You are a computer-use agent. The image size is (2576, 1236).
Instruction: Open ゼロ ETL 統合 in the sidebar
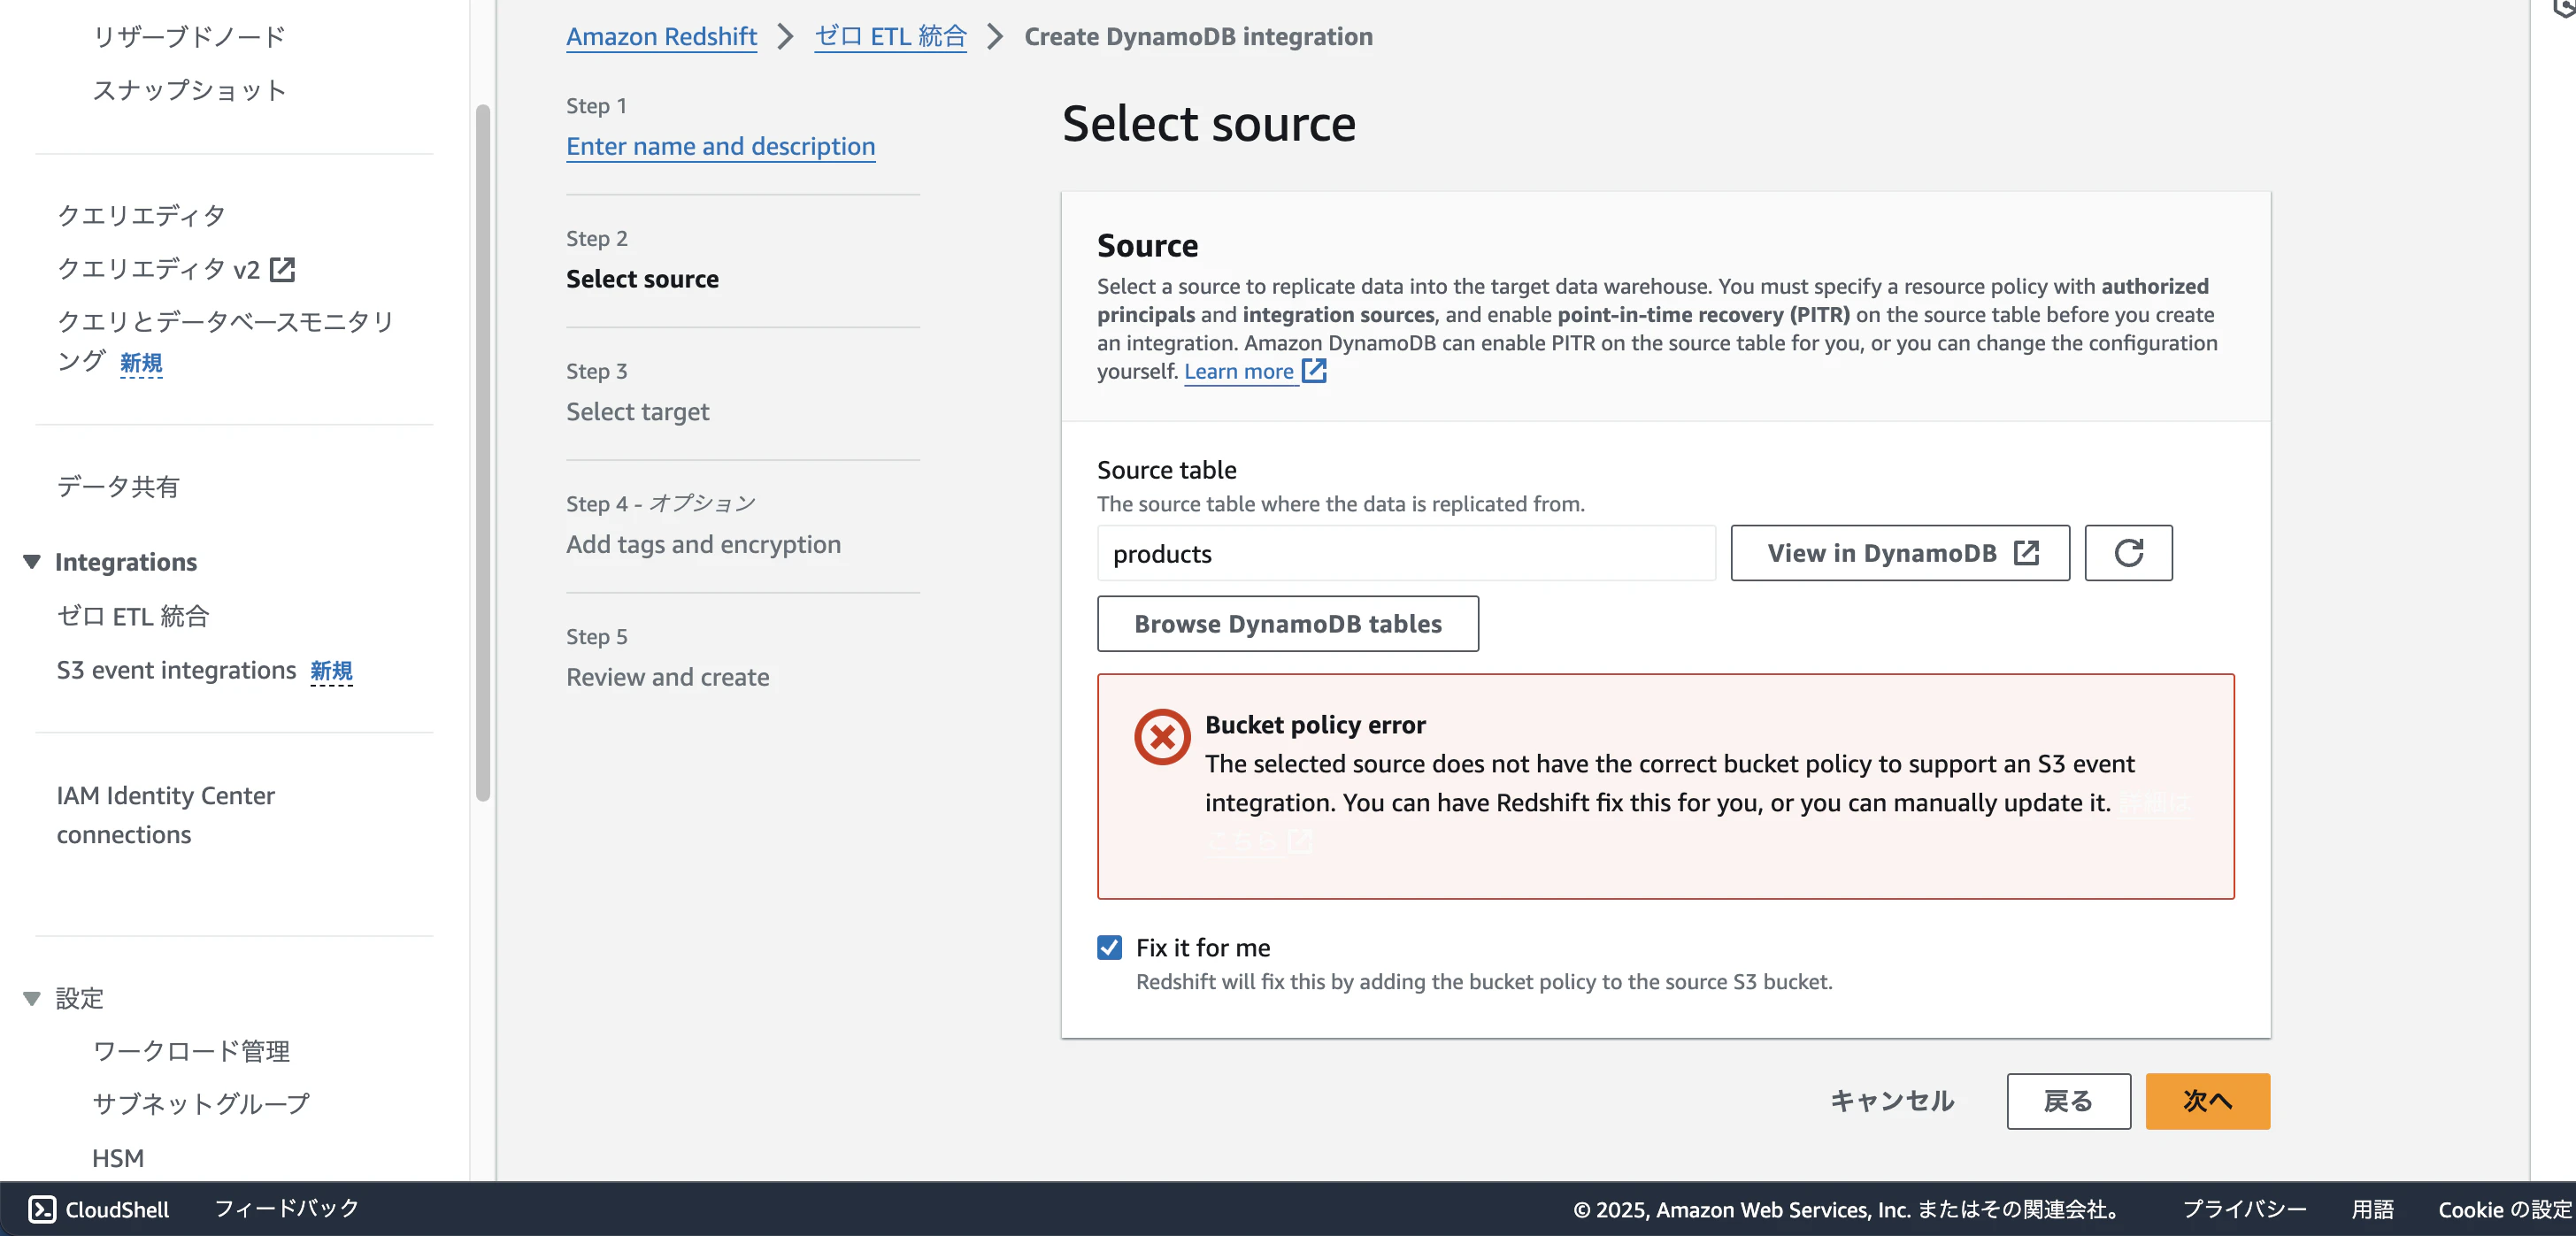click(133, 616)
